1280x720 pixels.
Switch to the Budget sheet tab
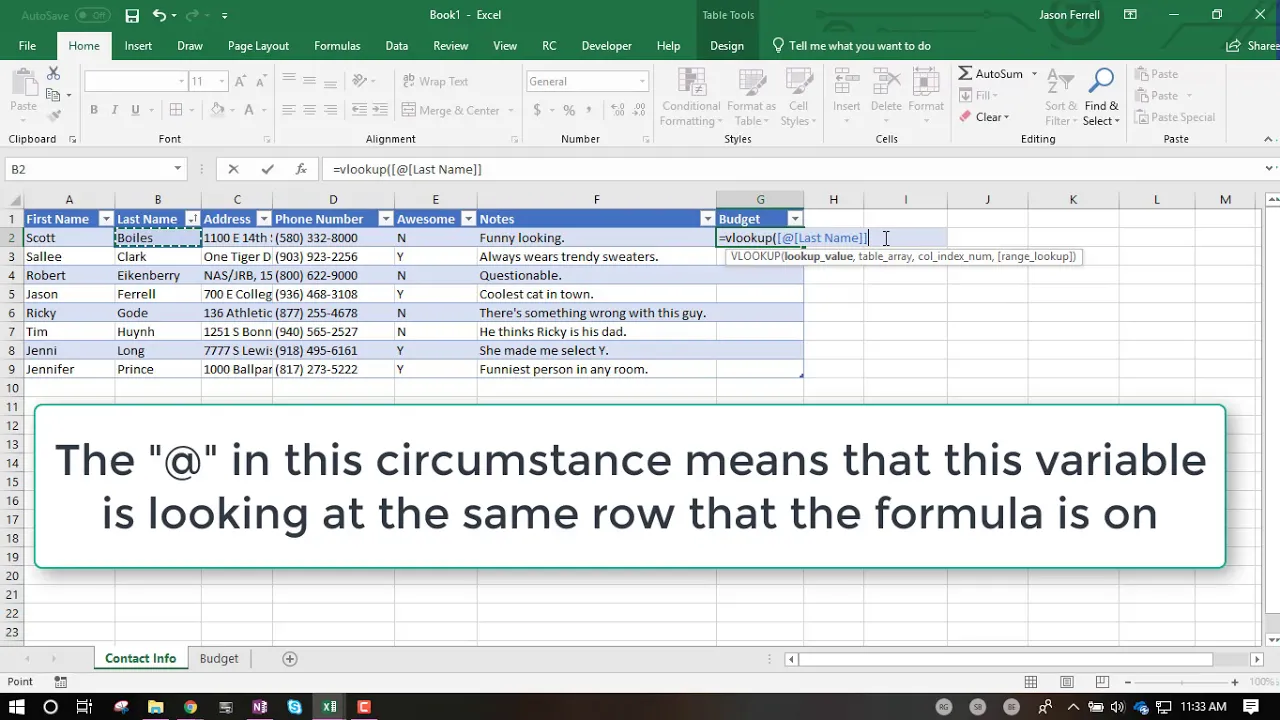[x=218, y=659]
